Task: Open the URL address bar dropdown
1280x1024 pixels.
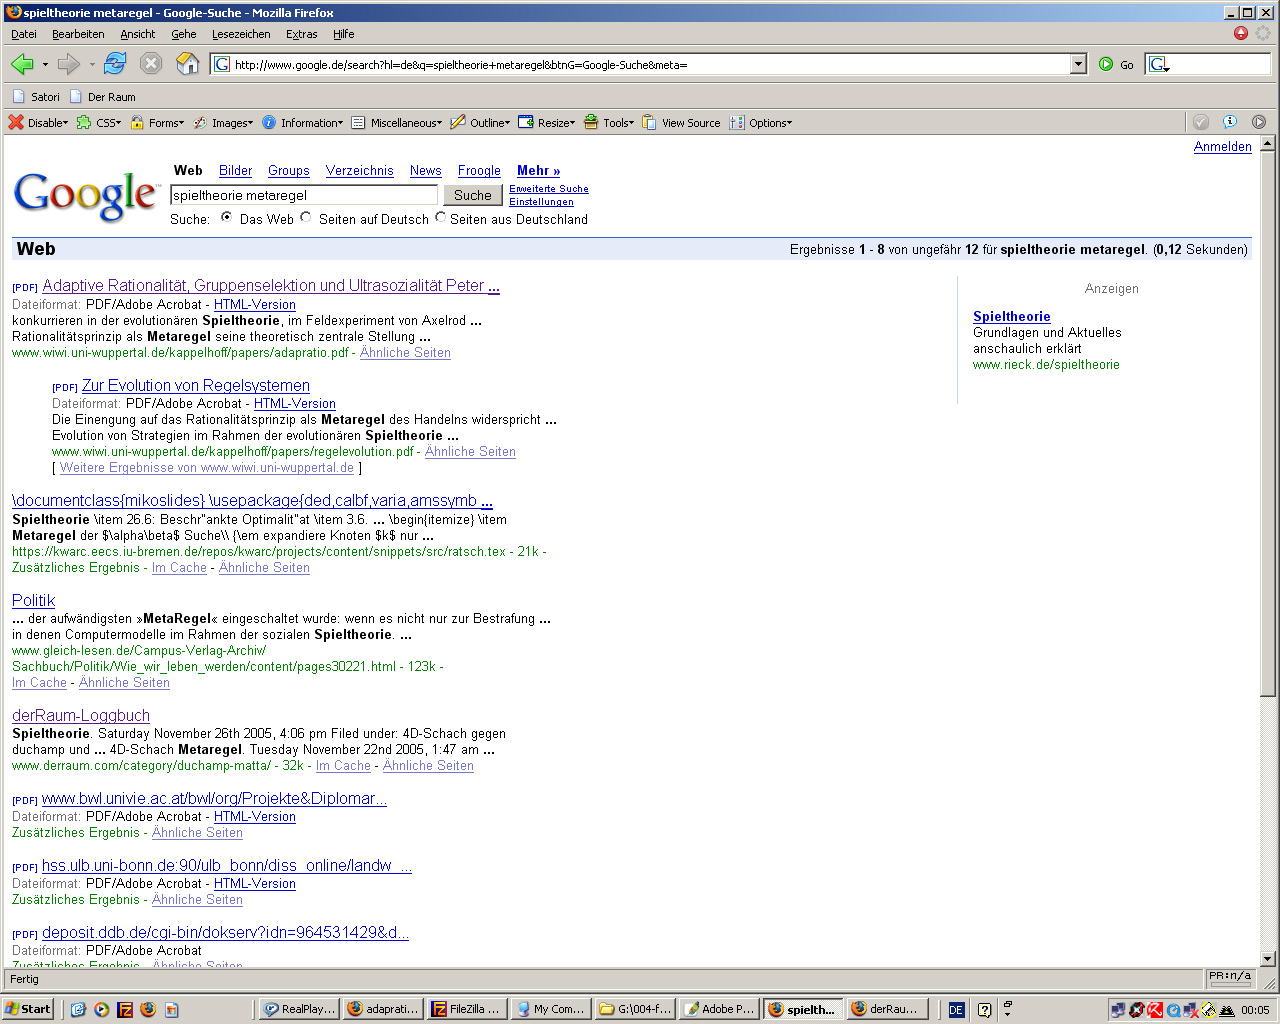Action: (x=1078, y=64)
